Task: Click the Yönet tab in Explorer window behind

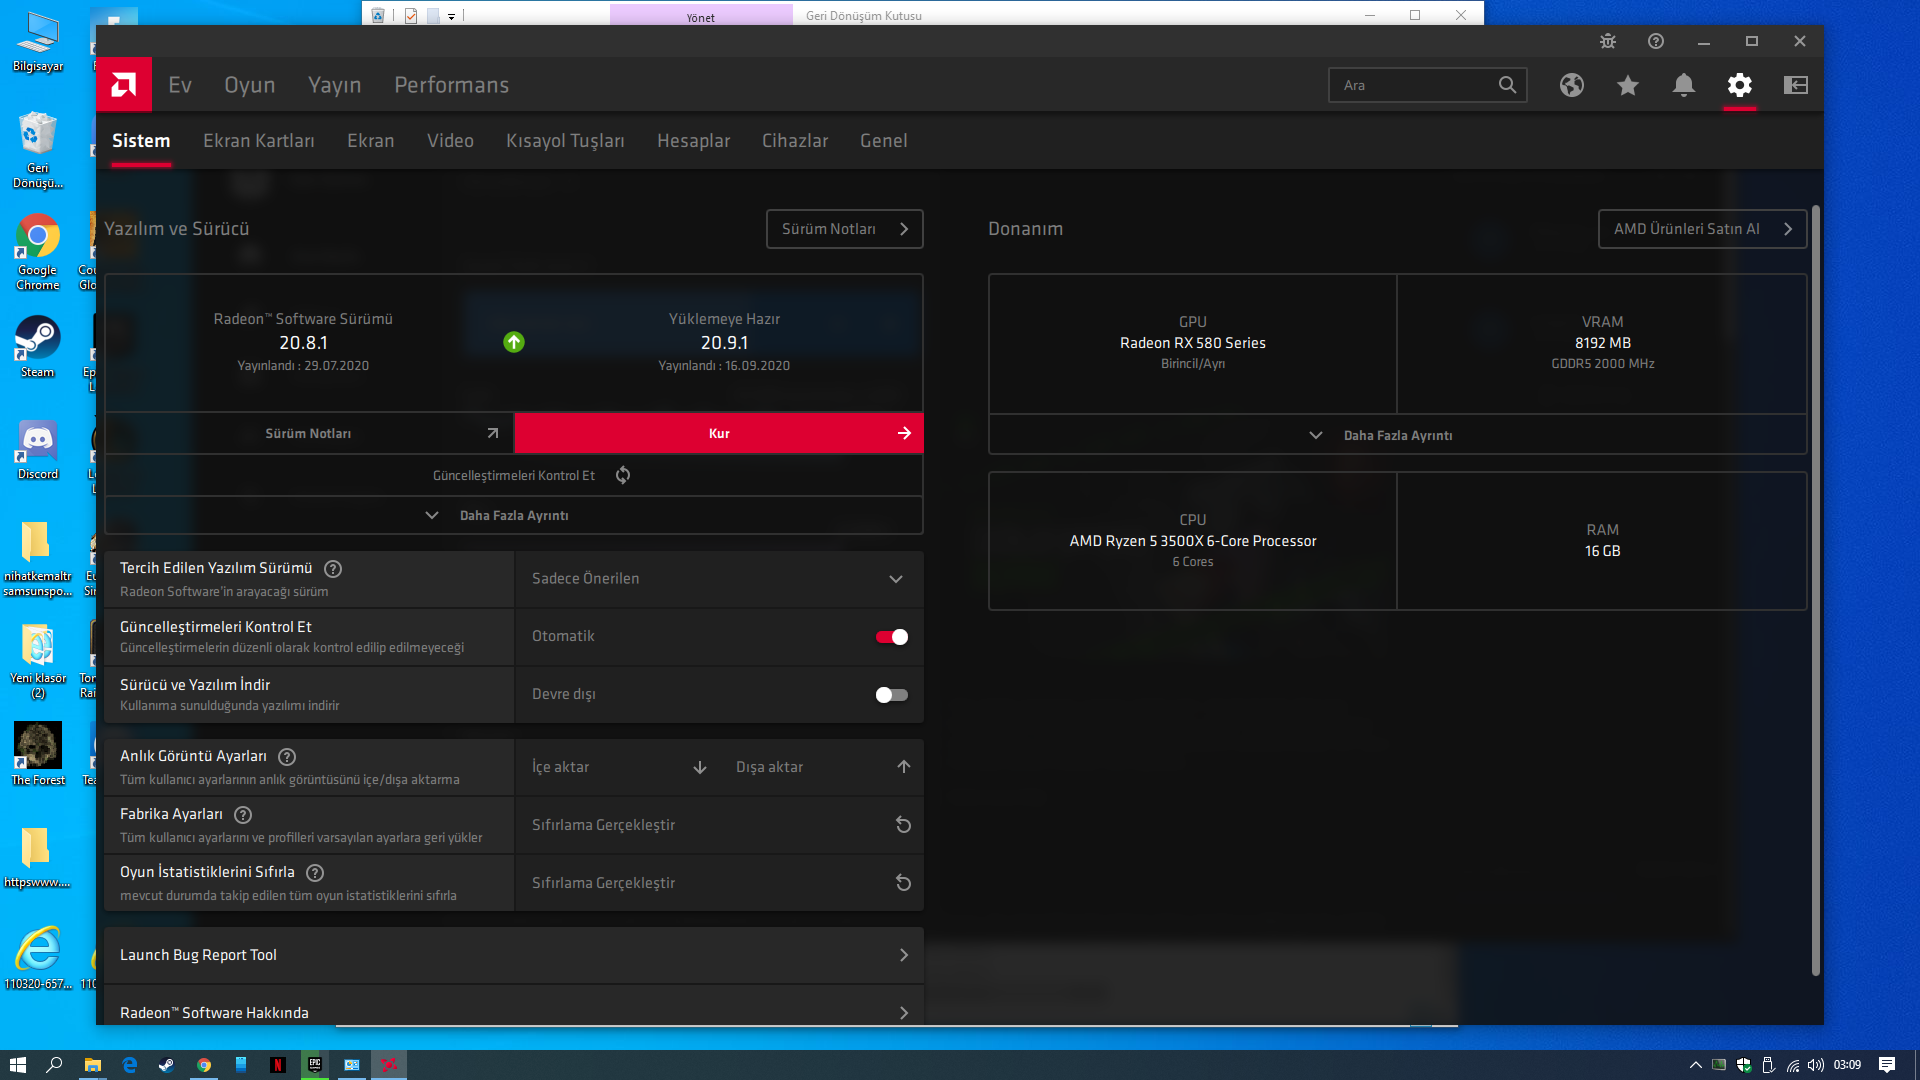Action: click(701, 15)
